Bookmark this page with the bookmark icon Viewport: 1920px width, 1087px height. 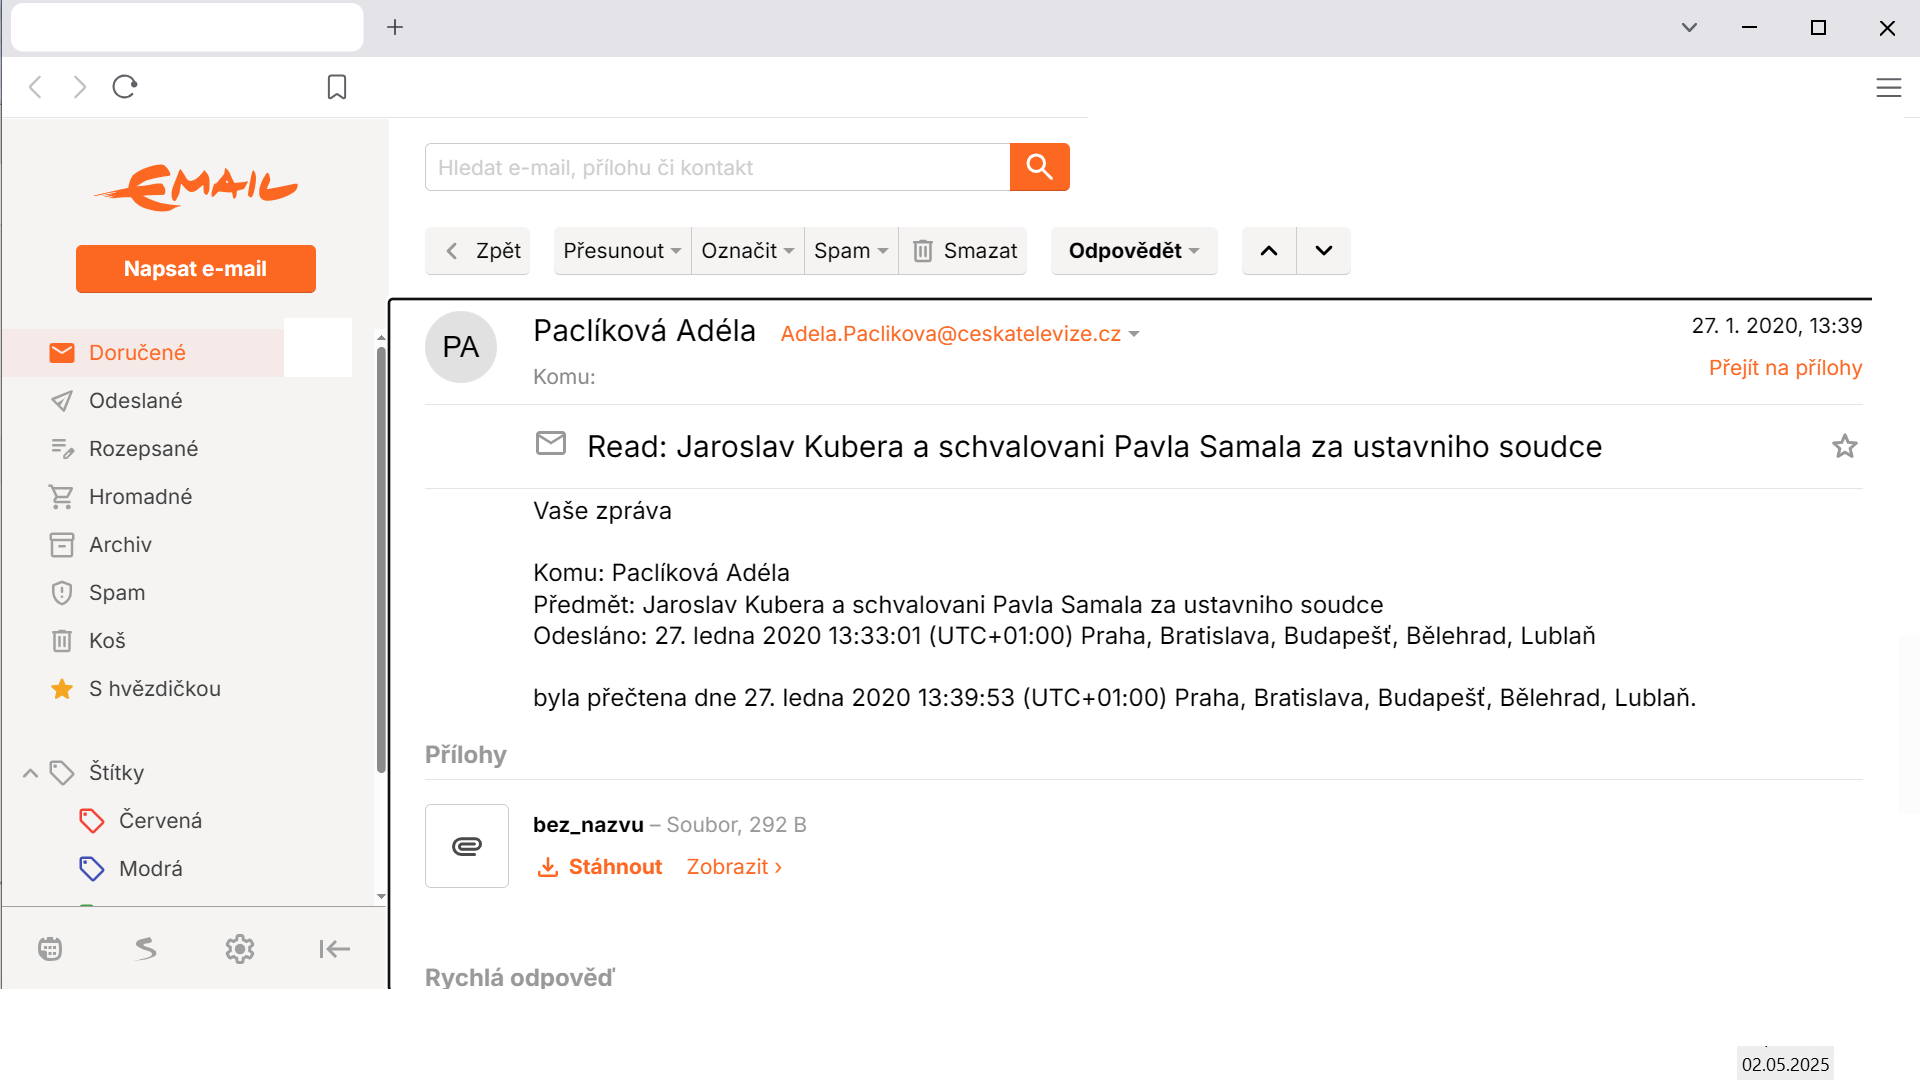337,87
